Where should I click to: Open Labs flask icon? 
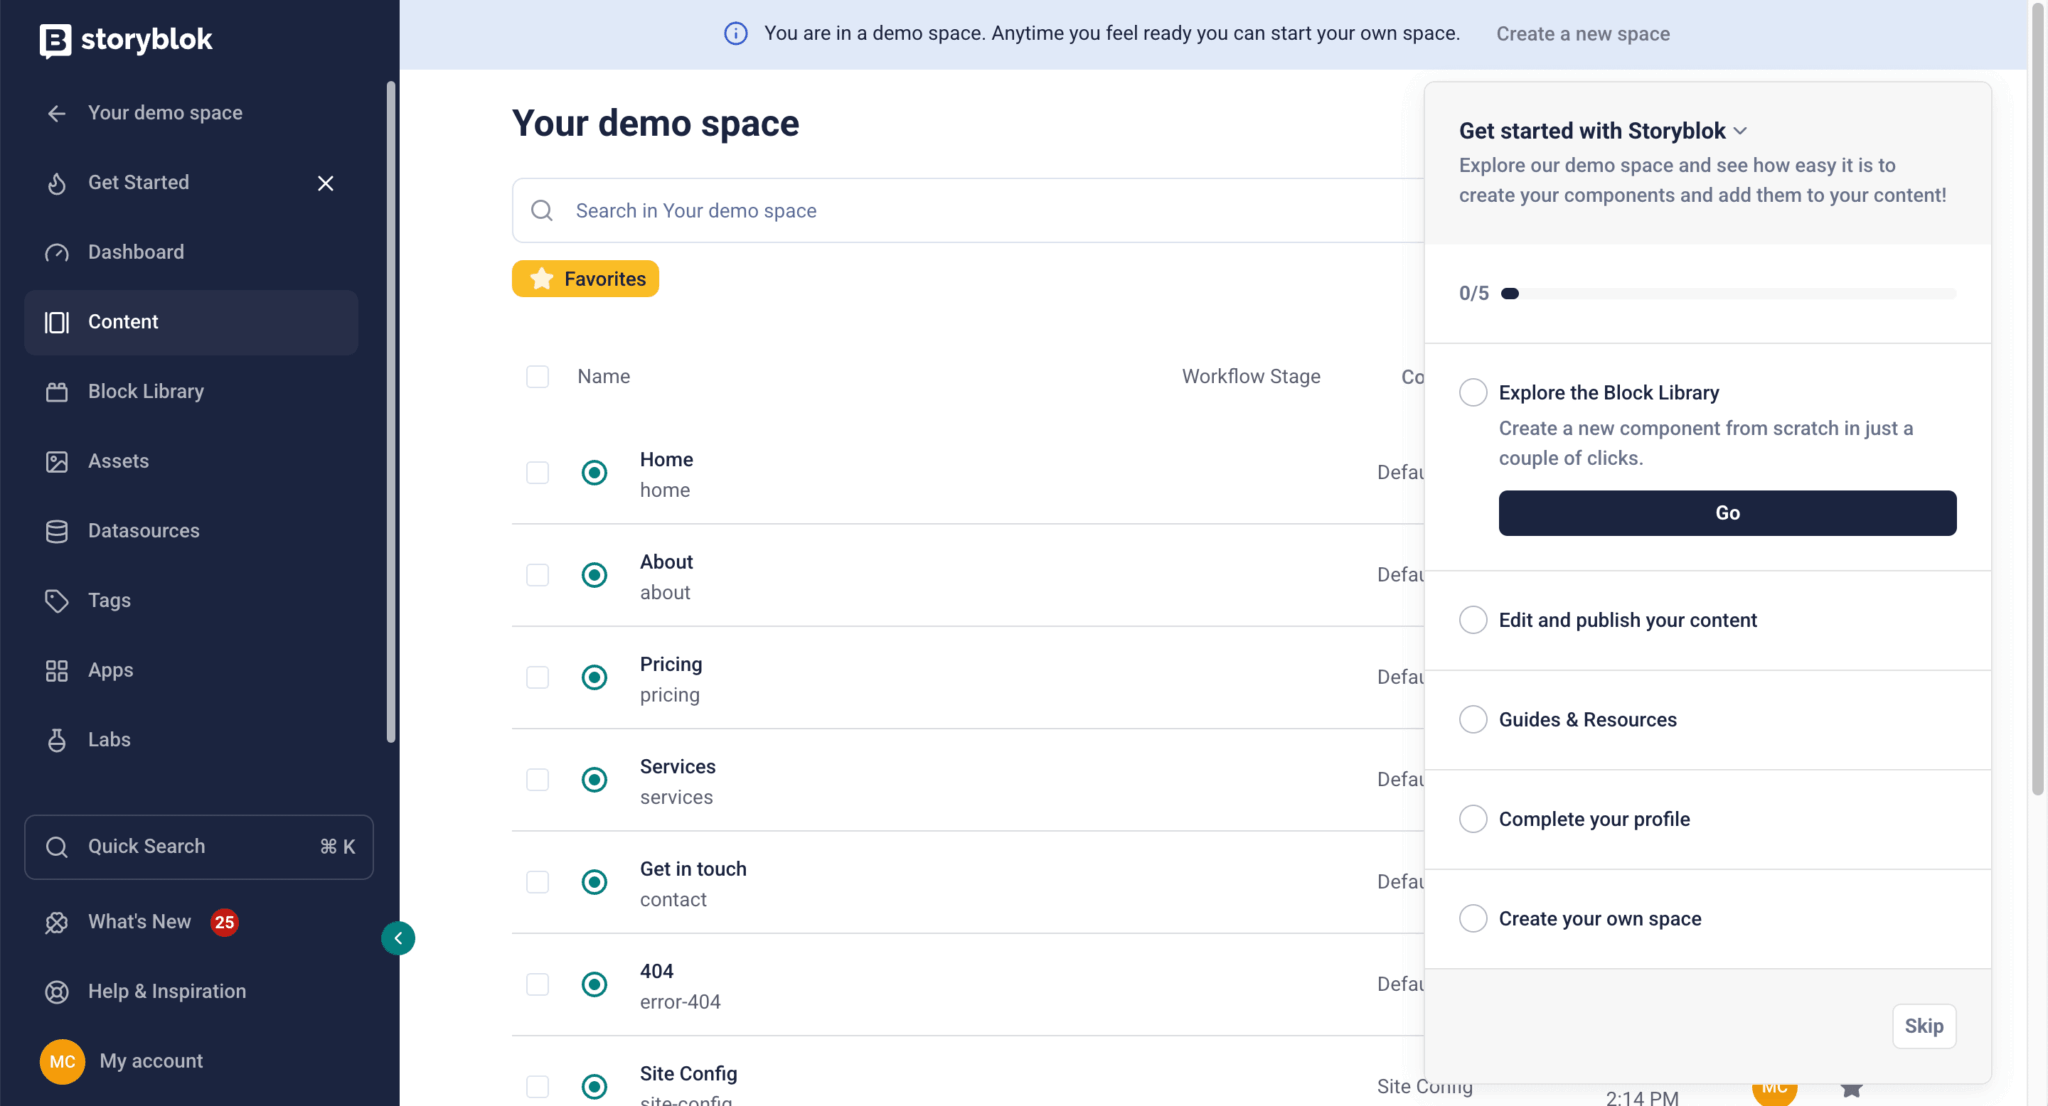57,740
